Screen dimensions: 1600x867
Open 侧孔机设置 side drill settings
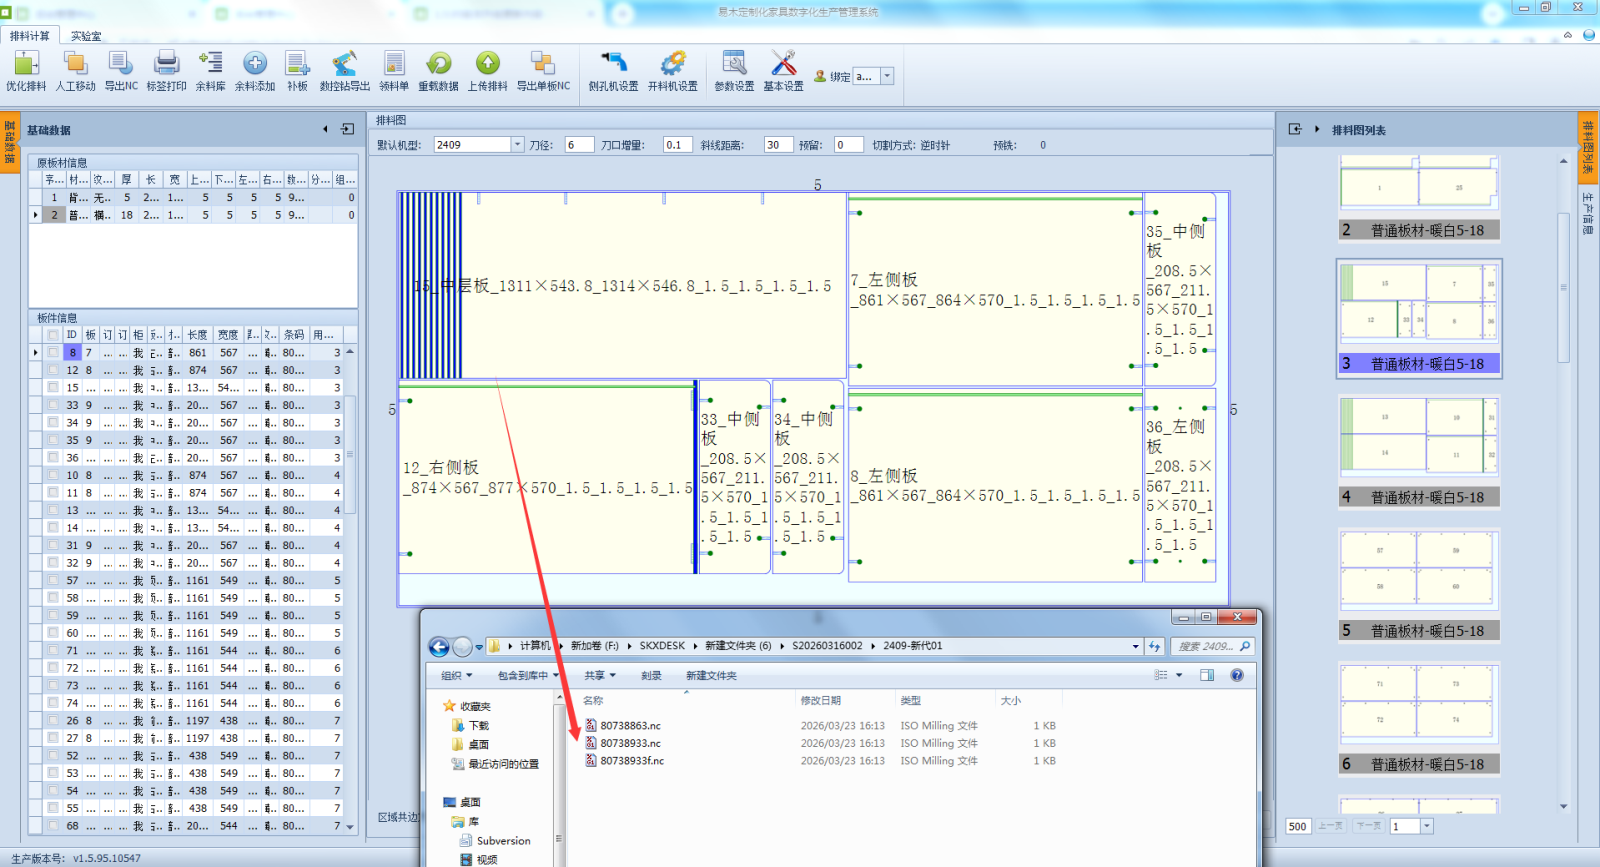[613, 71]
